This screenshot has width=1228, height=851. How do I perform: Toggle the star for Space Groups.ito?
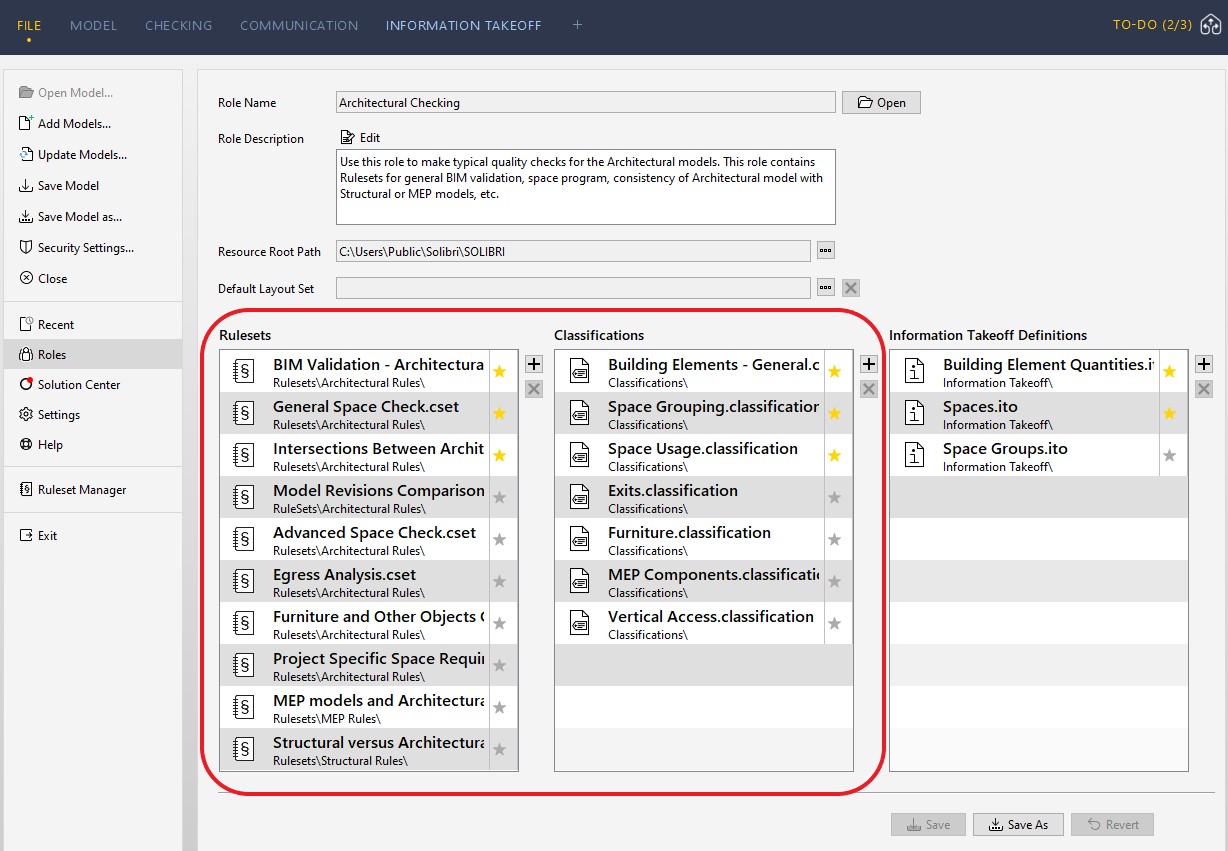pyautogui.click(x=1170, y=455)
